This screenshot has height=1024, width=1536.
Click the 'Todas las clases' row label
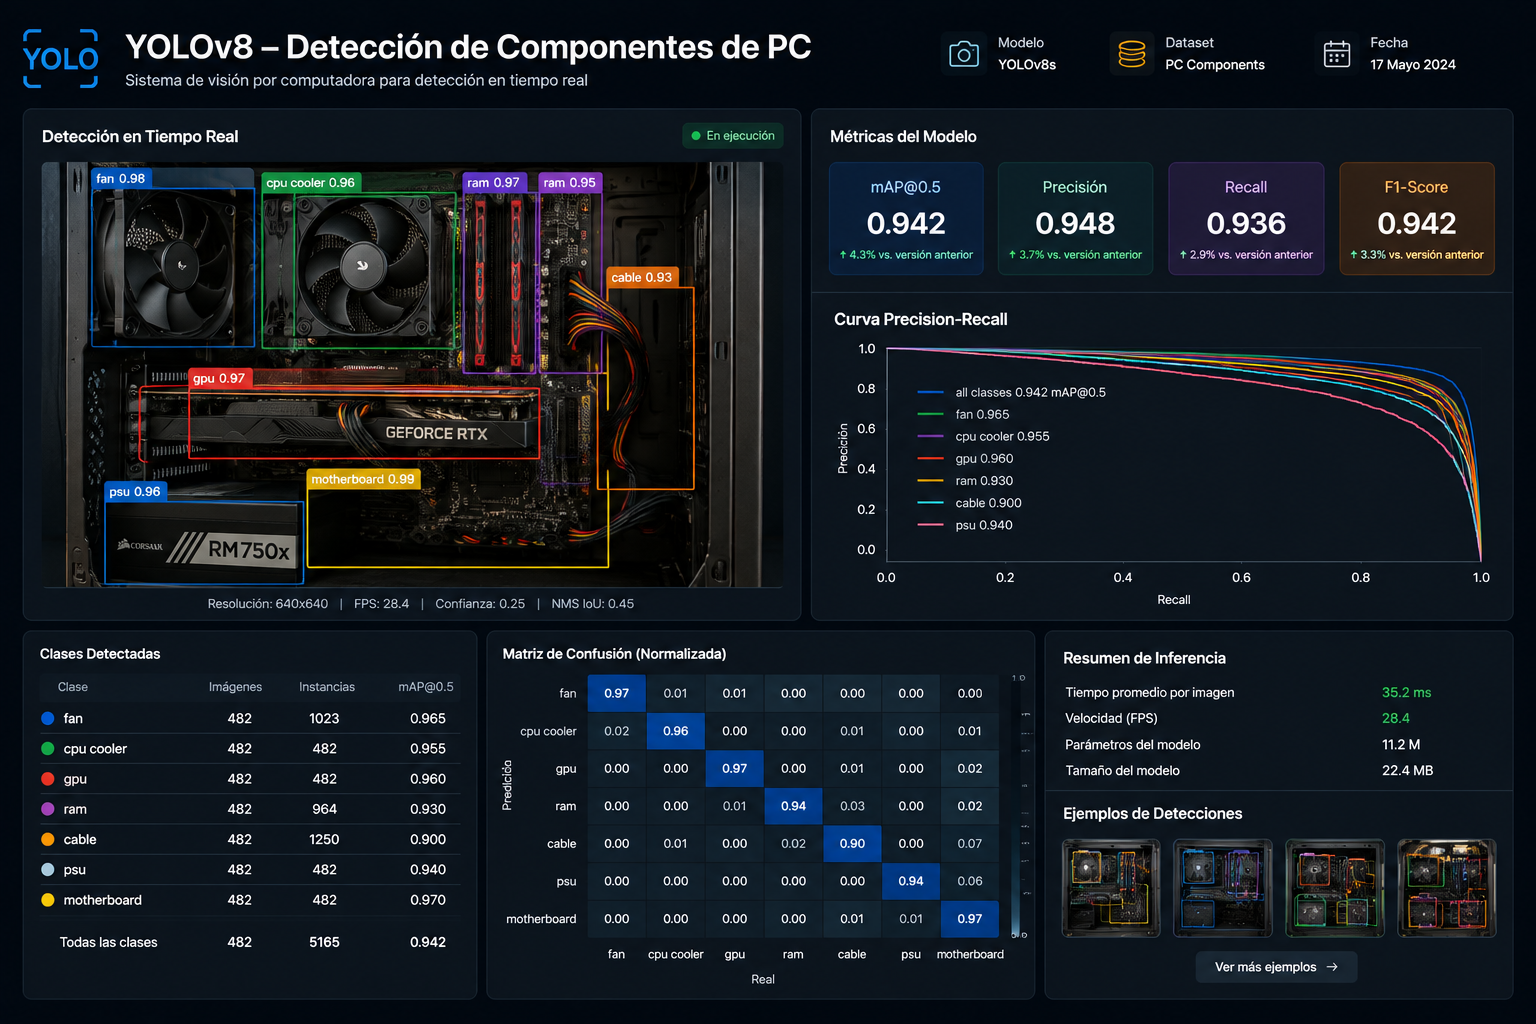[109, 942]
